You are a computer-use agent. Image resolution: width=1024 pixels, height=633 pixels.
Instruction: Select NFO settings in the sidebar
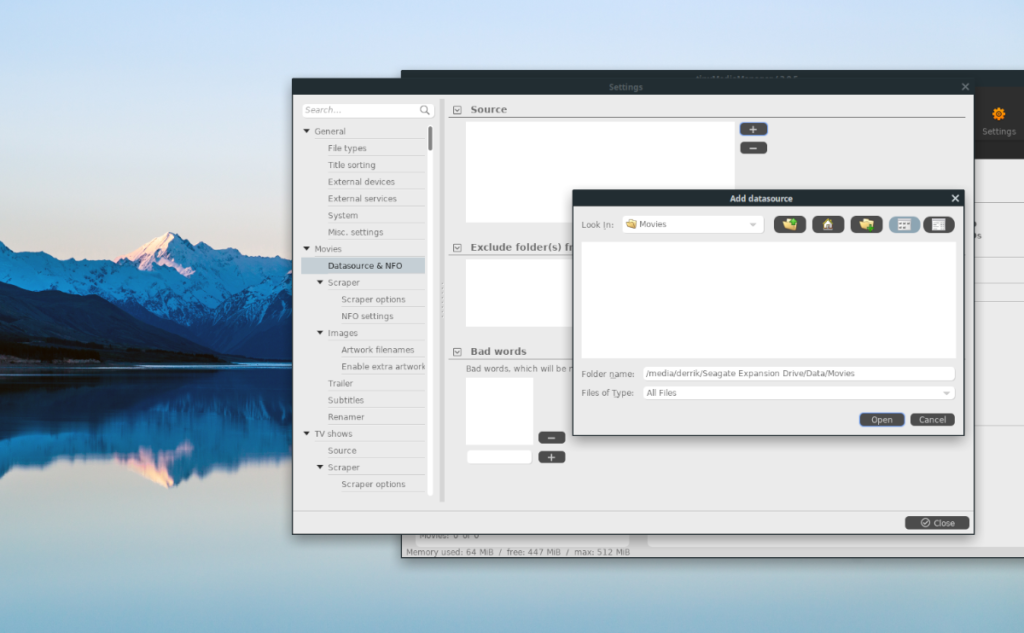[x=366, y=315]
